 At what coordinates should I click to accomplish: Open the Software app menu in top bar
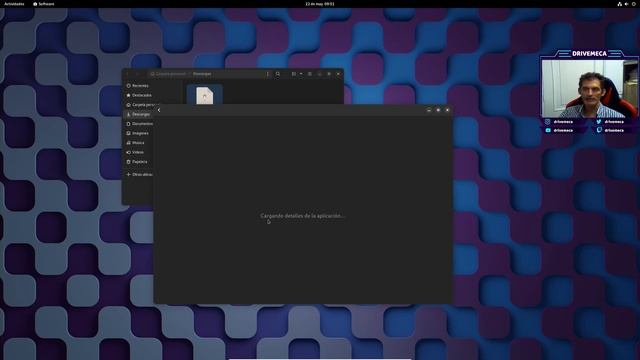[44, 4]
